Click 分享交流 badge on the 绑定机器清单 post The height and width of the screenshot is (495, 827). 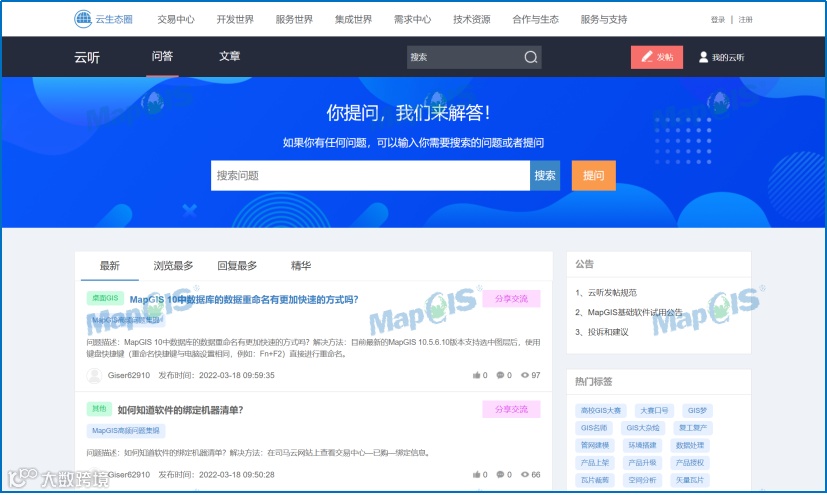click(511, 409)
